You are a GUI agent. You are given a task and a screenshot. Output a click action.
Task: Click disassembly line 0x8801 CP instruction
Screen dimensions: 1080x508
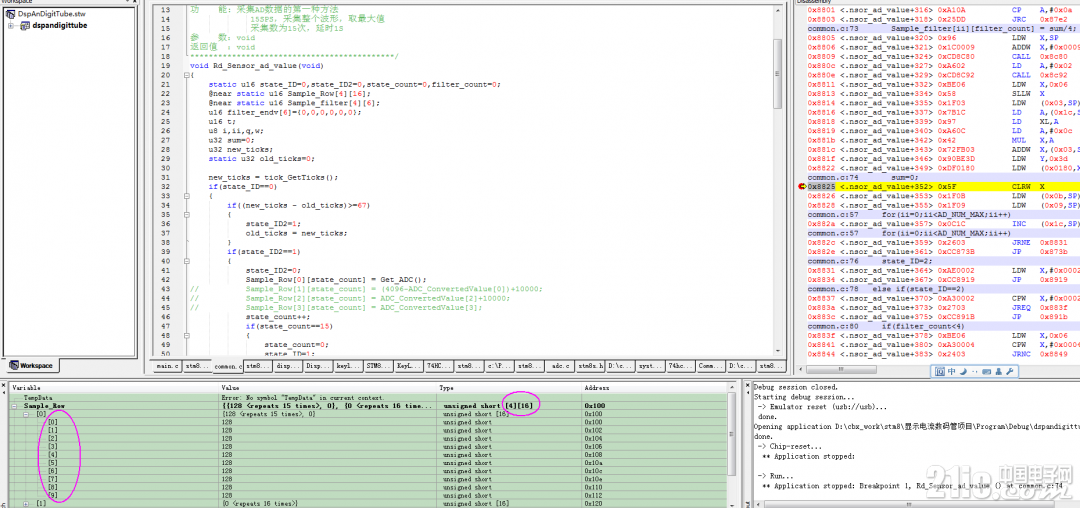(937, 10)
